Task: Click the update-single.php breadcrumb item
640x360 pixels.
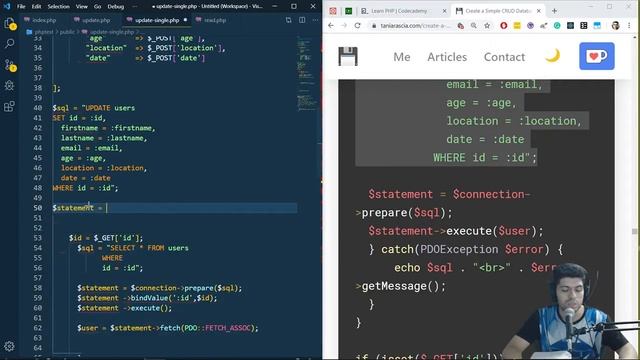Action: point(111,31)
